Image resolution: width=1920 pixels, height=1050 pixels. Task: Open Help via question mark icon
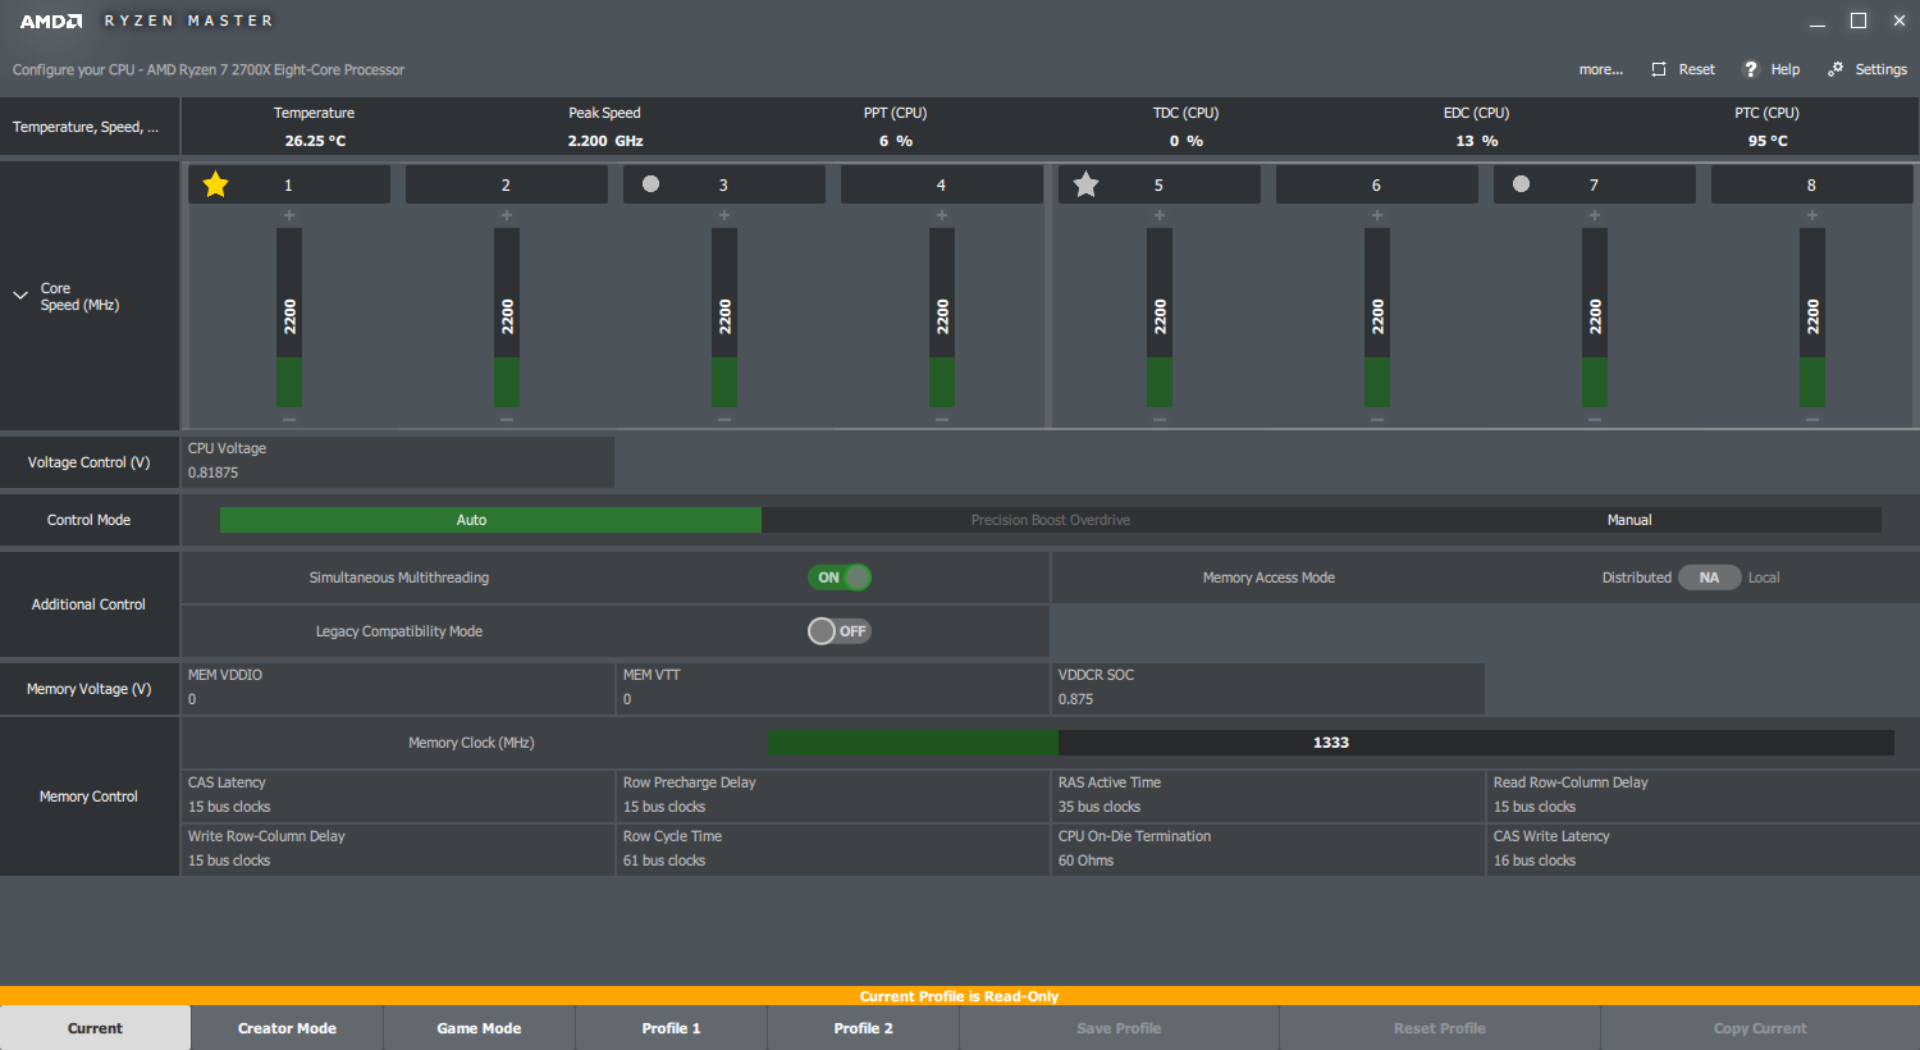click(1750, 69)
